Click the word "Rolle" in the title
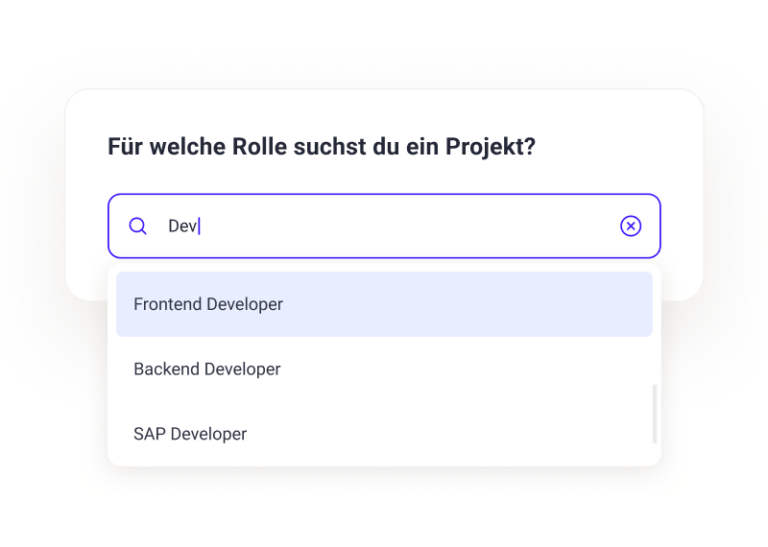This screenshot has width=768, height=547. 259,146
